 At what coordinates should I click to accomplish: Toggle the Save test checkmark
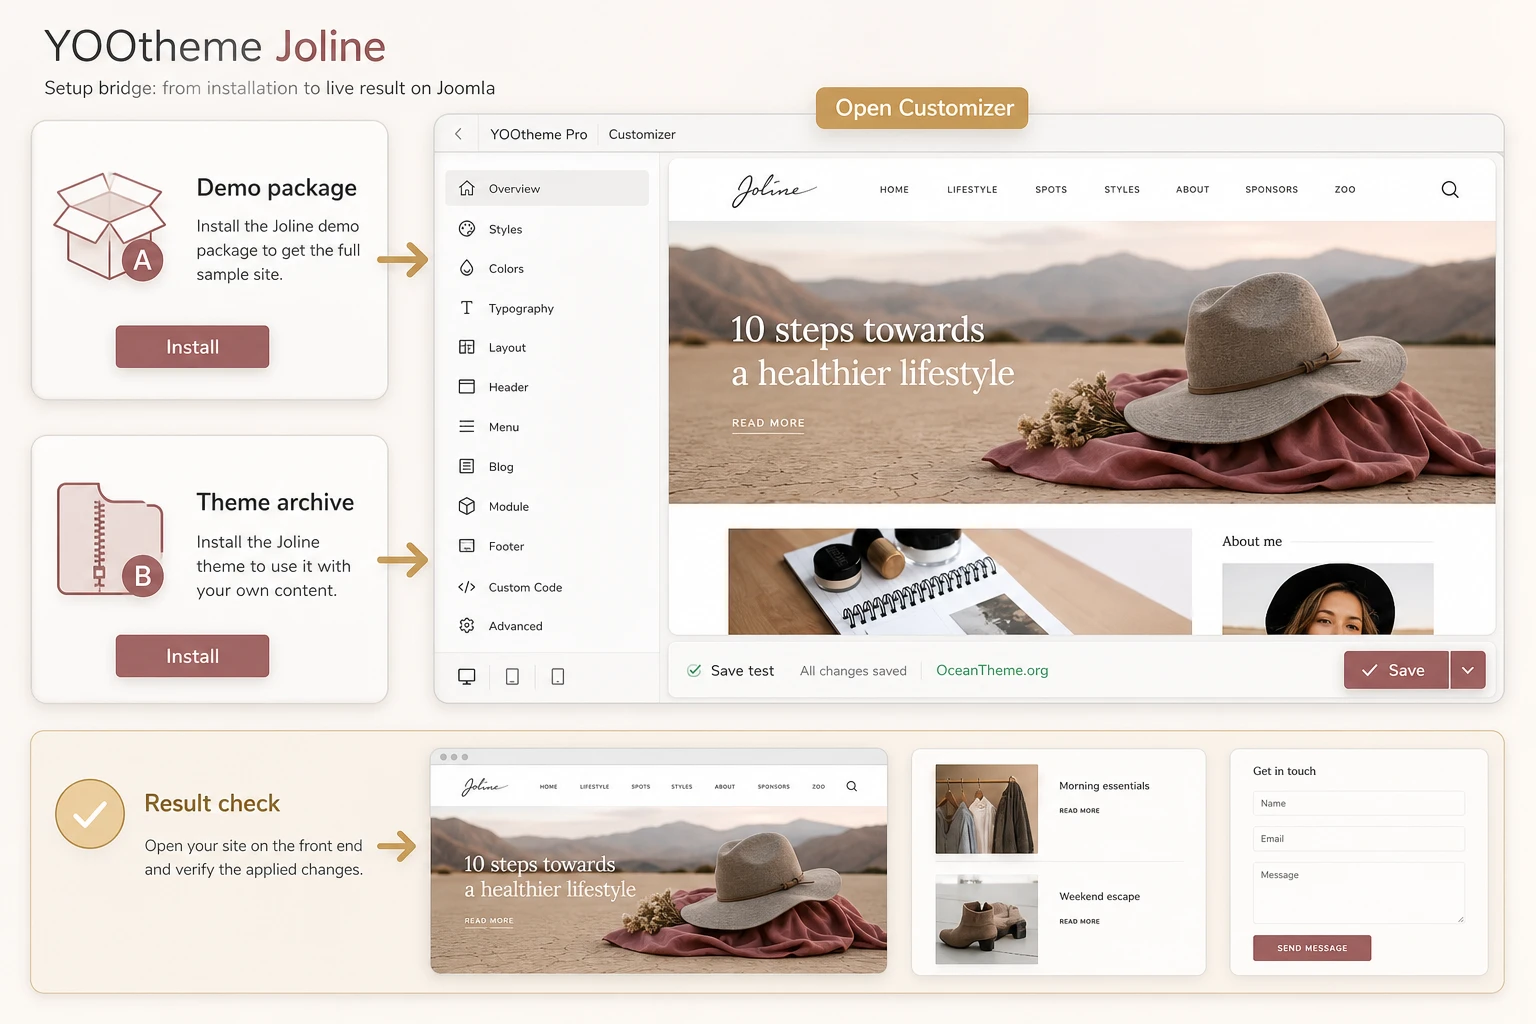(x=694, y=671)
